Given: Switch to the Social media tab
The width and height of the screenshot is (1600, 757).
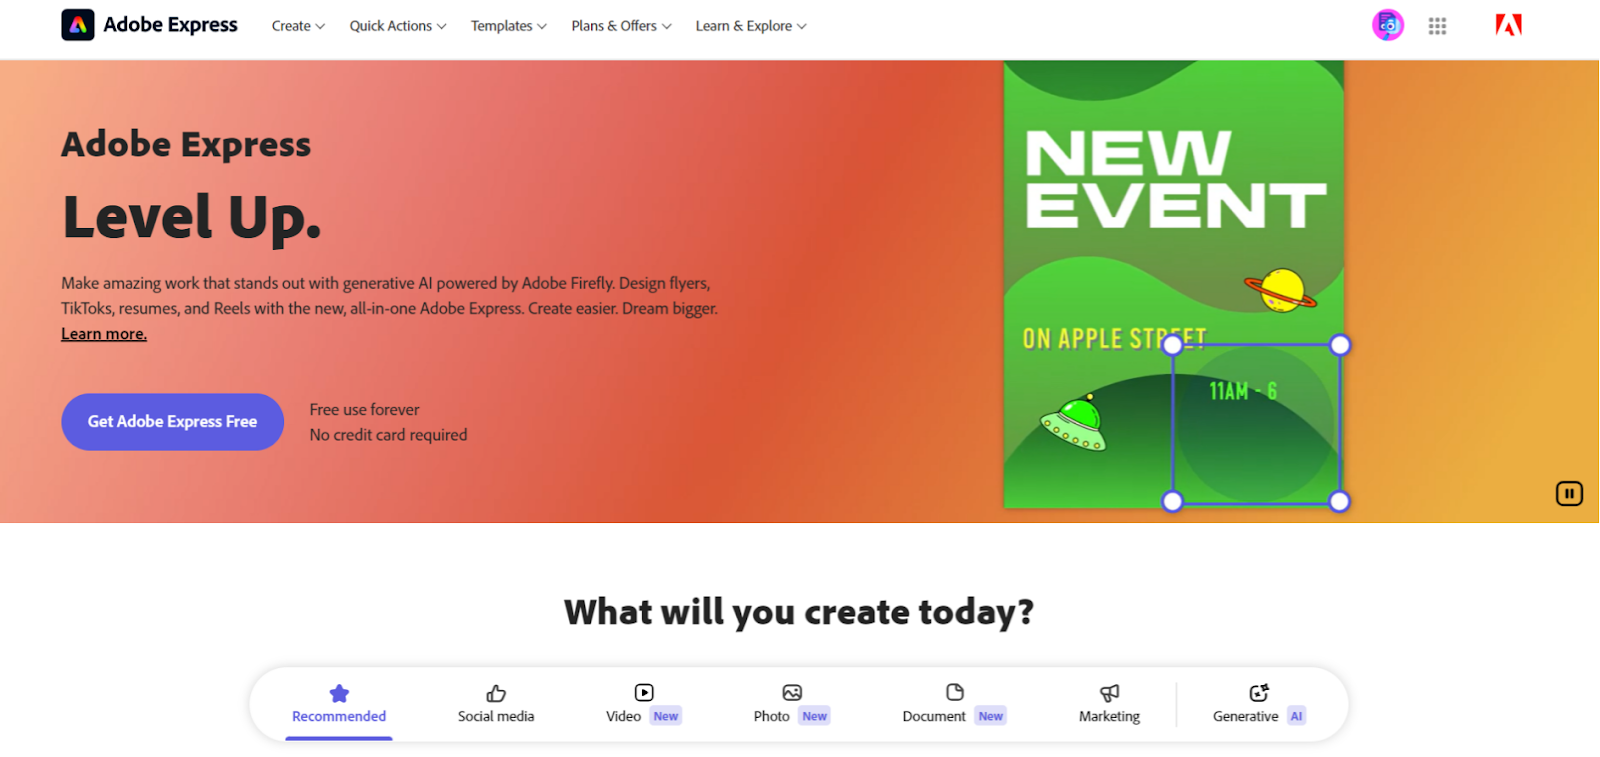Looking at the screenshot, I should click(x=496, y=705).
